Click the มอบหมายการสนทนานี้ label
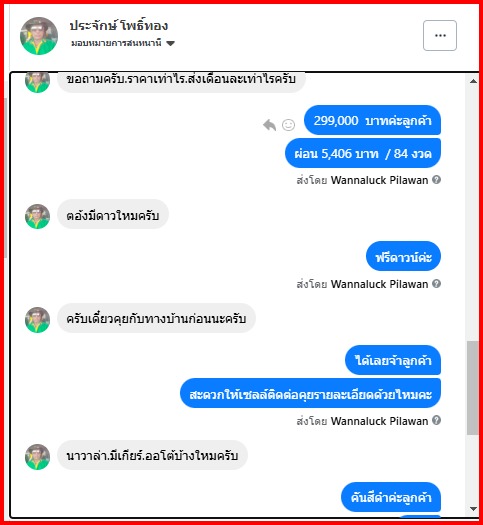 coord(116,43)
